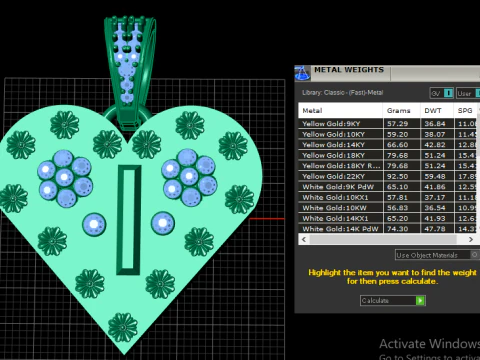This screenshot has height=360, width=480.
Task: Click the 41.86 DWT cell
Action: [437, 187]
